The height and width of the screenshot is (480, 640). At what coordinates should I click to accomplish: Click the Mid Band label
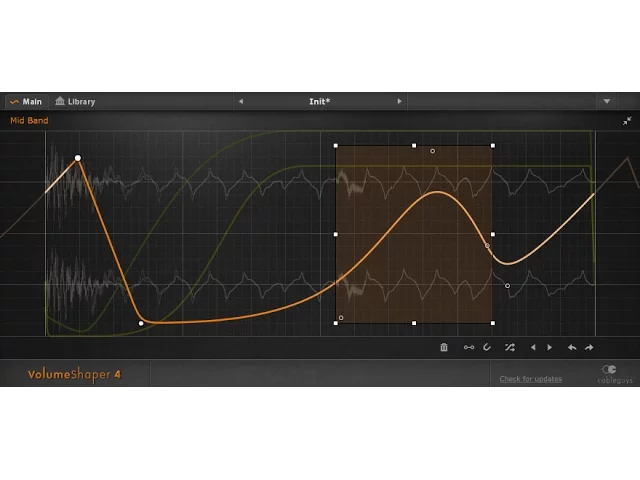click(x=29, y=120)
